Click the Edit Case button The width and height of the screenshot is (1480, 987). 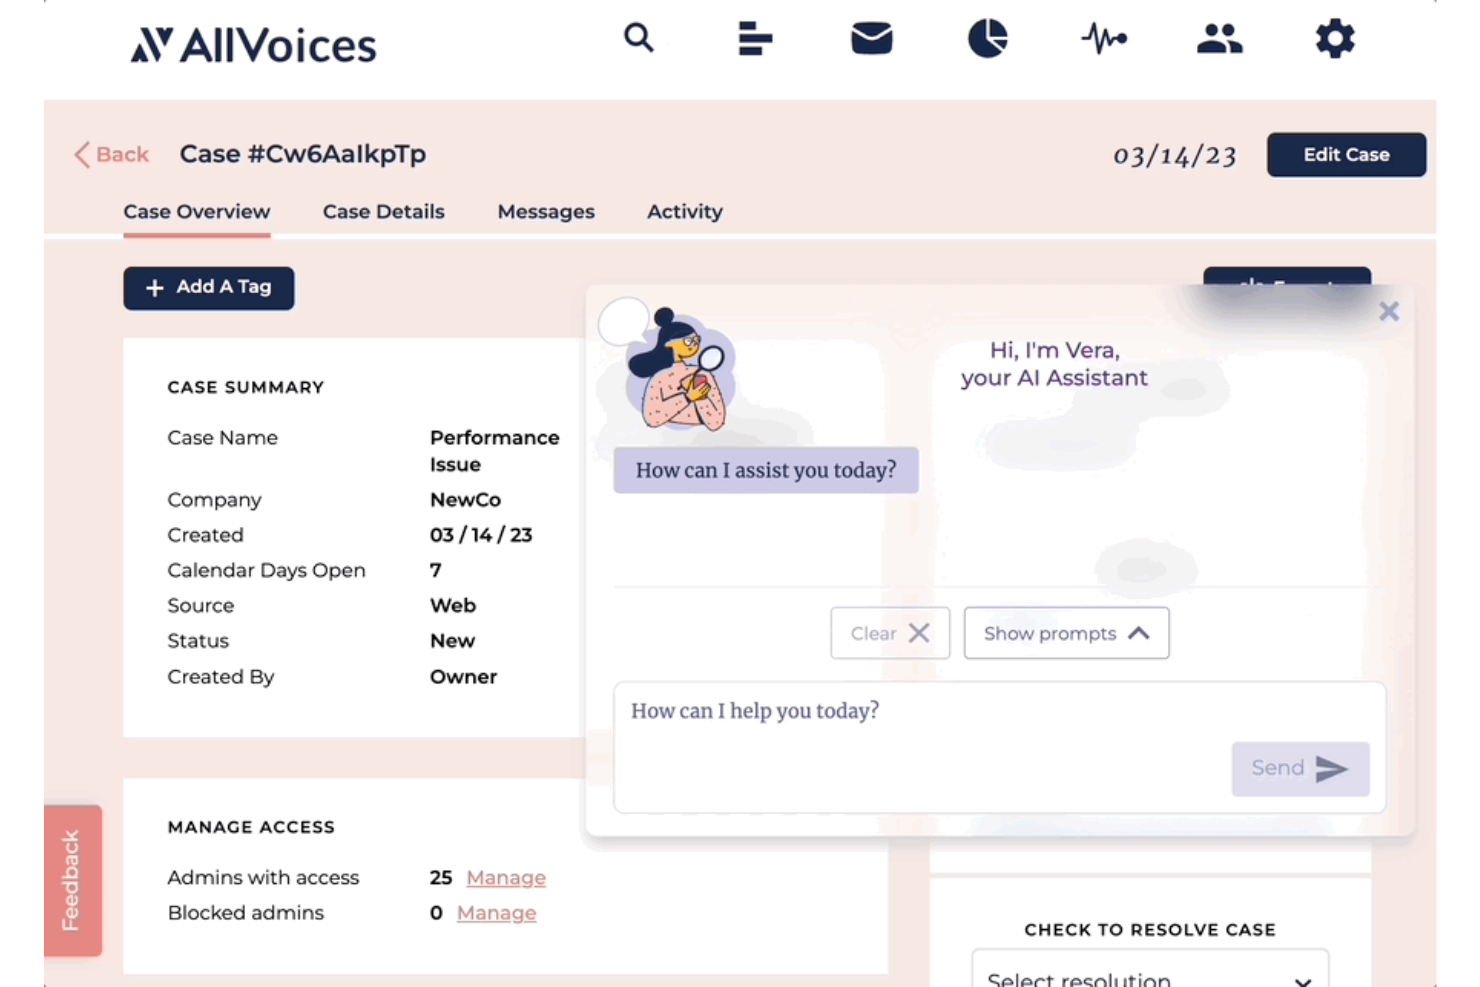1346,154
